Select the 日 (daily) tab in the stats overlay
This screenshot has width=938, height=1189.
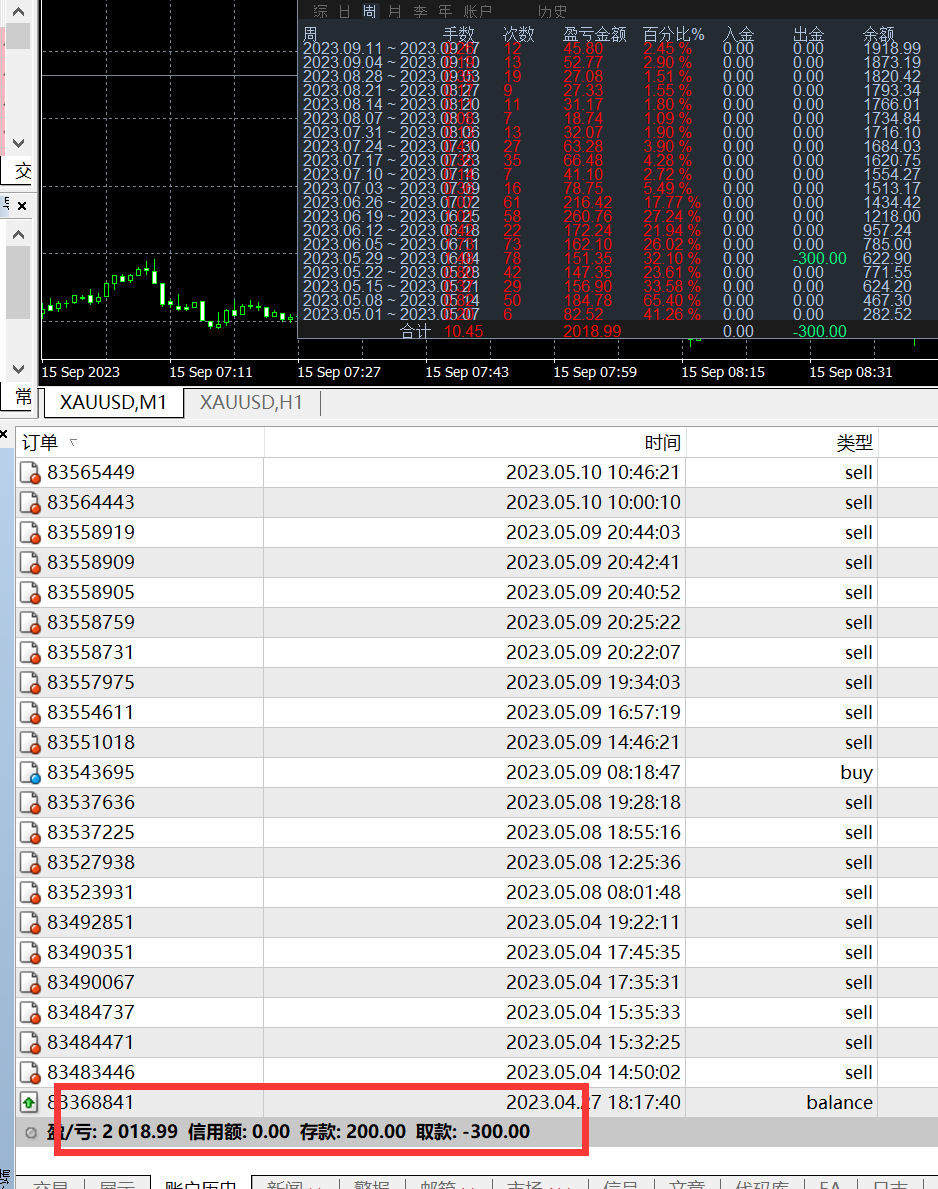[x=344, y=11]
